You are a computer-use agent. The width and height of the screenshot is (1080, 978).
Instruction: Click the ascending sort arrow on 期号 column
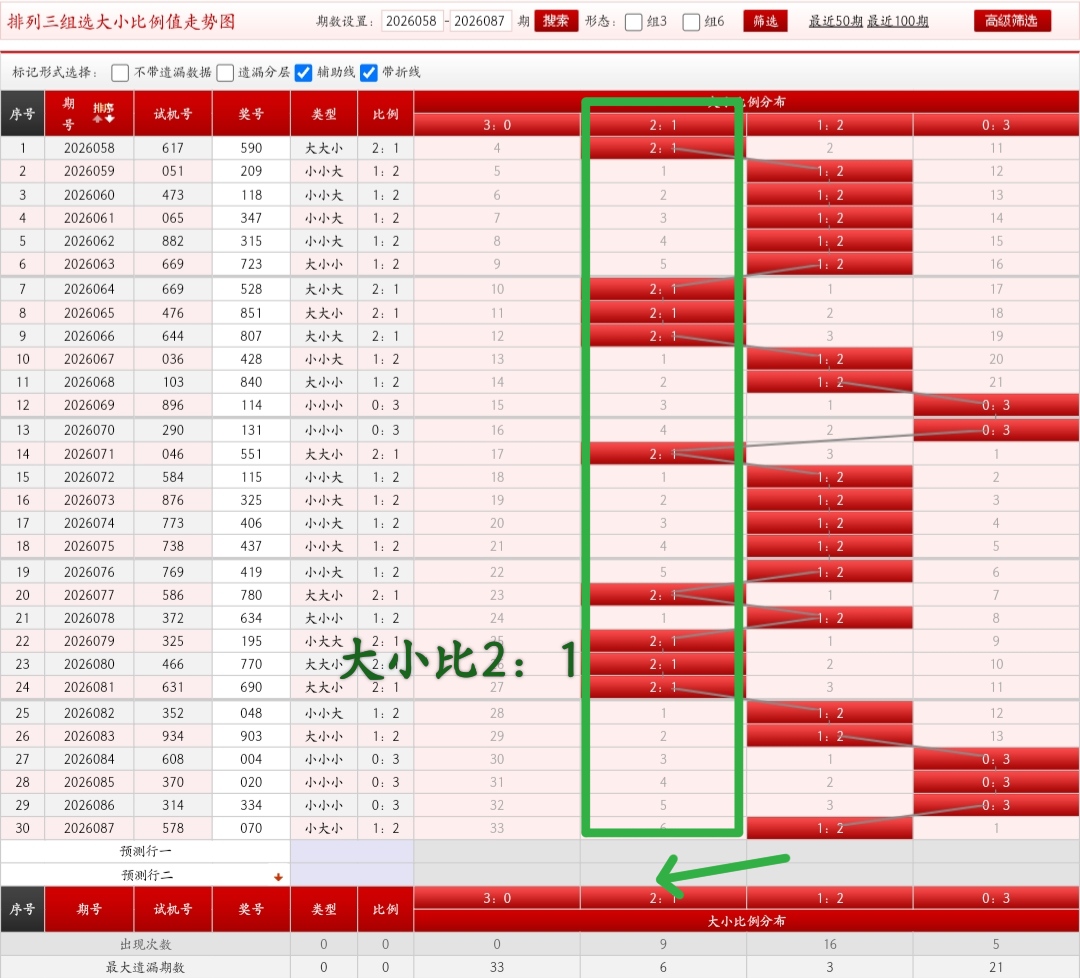point(97,119)
